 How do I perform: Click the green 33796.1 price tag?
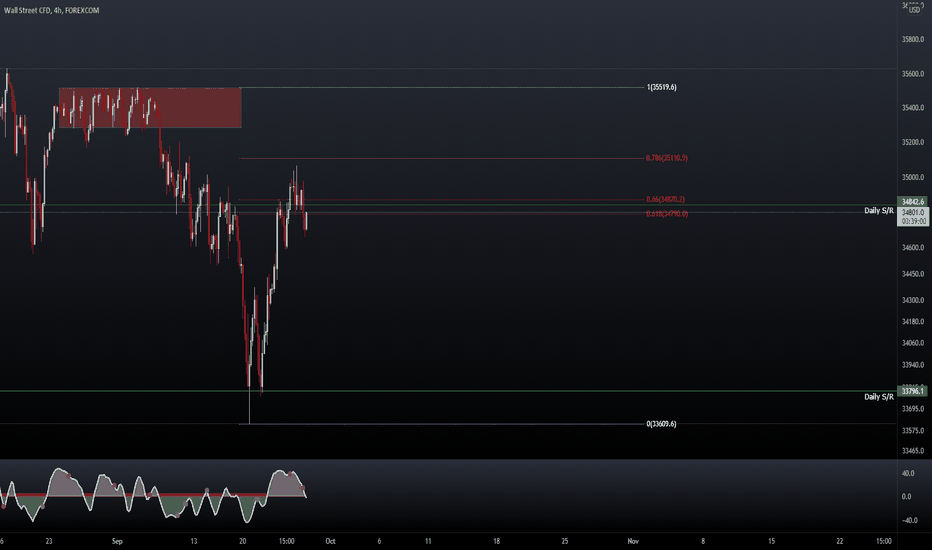tap(913, 391)
